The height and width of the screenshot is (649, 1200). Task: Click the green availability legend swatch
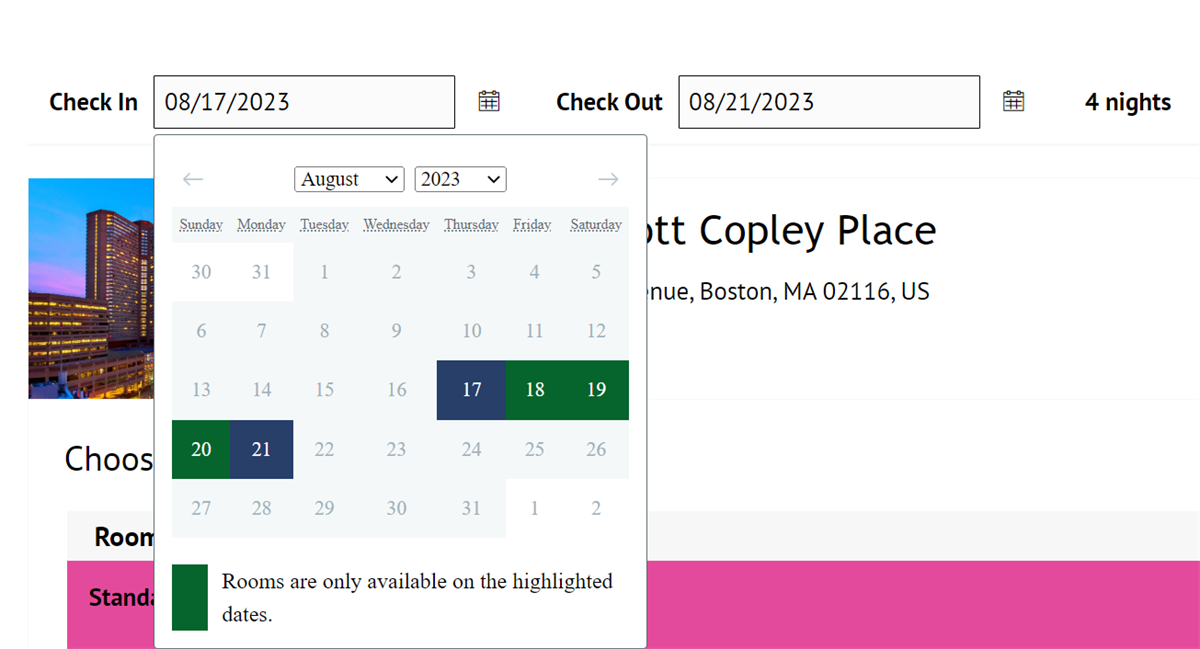[190, 597]
